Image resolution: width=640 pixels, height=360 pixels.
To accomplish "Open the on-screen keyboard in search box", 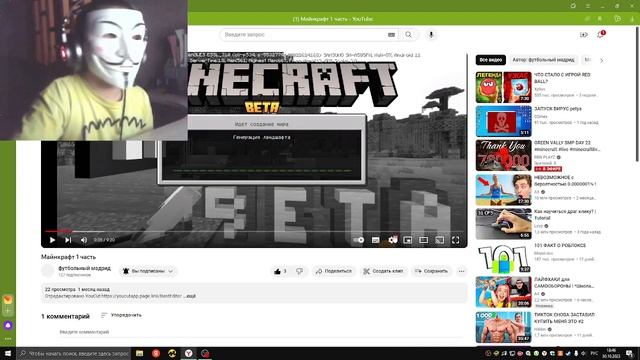I will (x=391, y=35).
